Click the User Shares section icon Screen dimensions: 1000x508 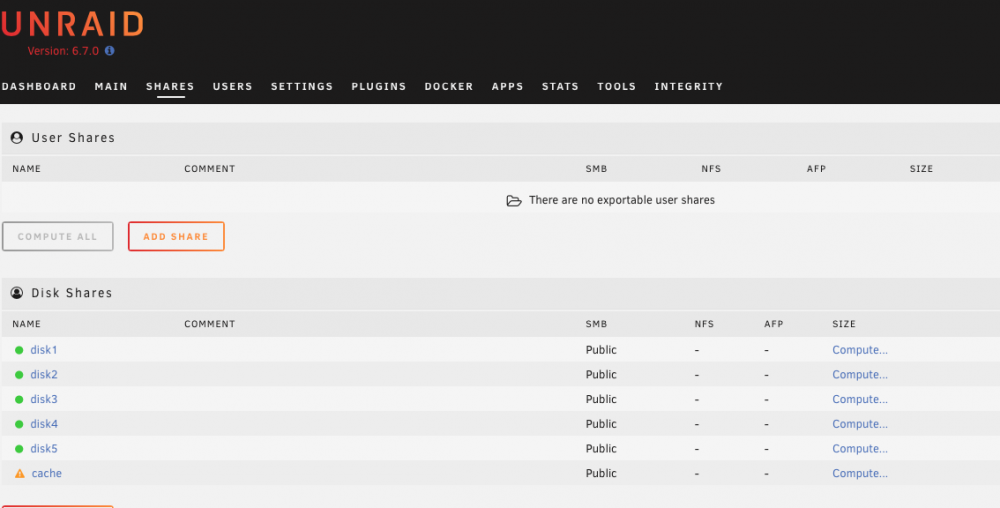click(x=17, y=138)
